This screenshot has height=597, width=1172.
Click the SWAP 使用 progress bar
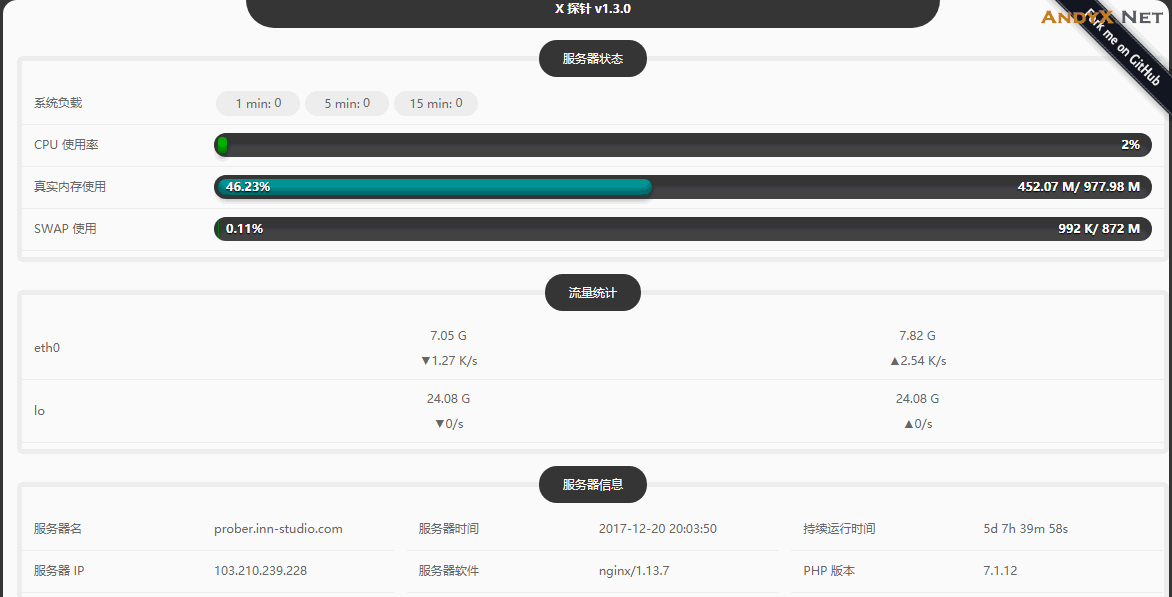coord(682,229)
